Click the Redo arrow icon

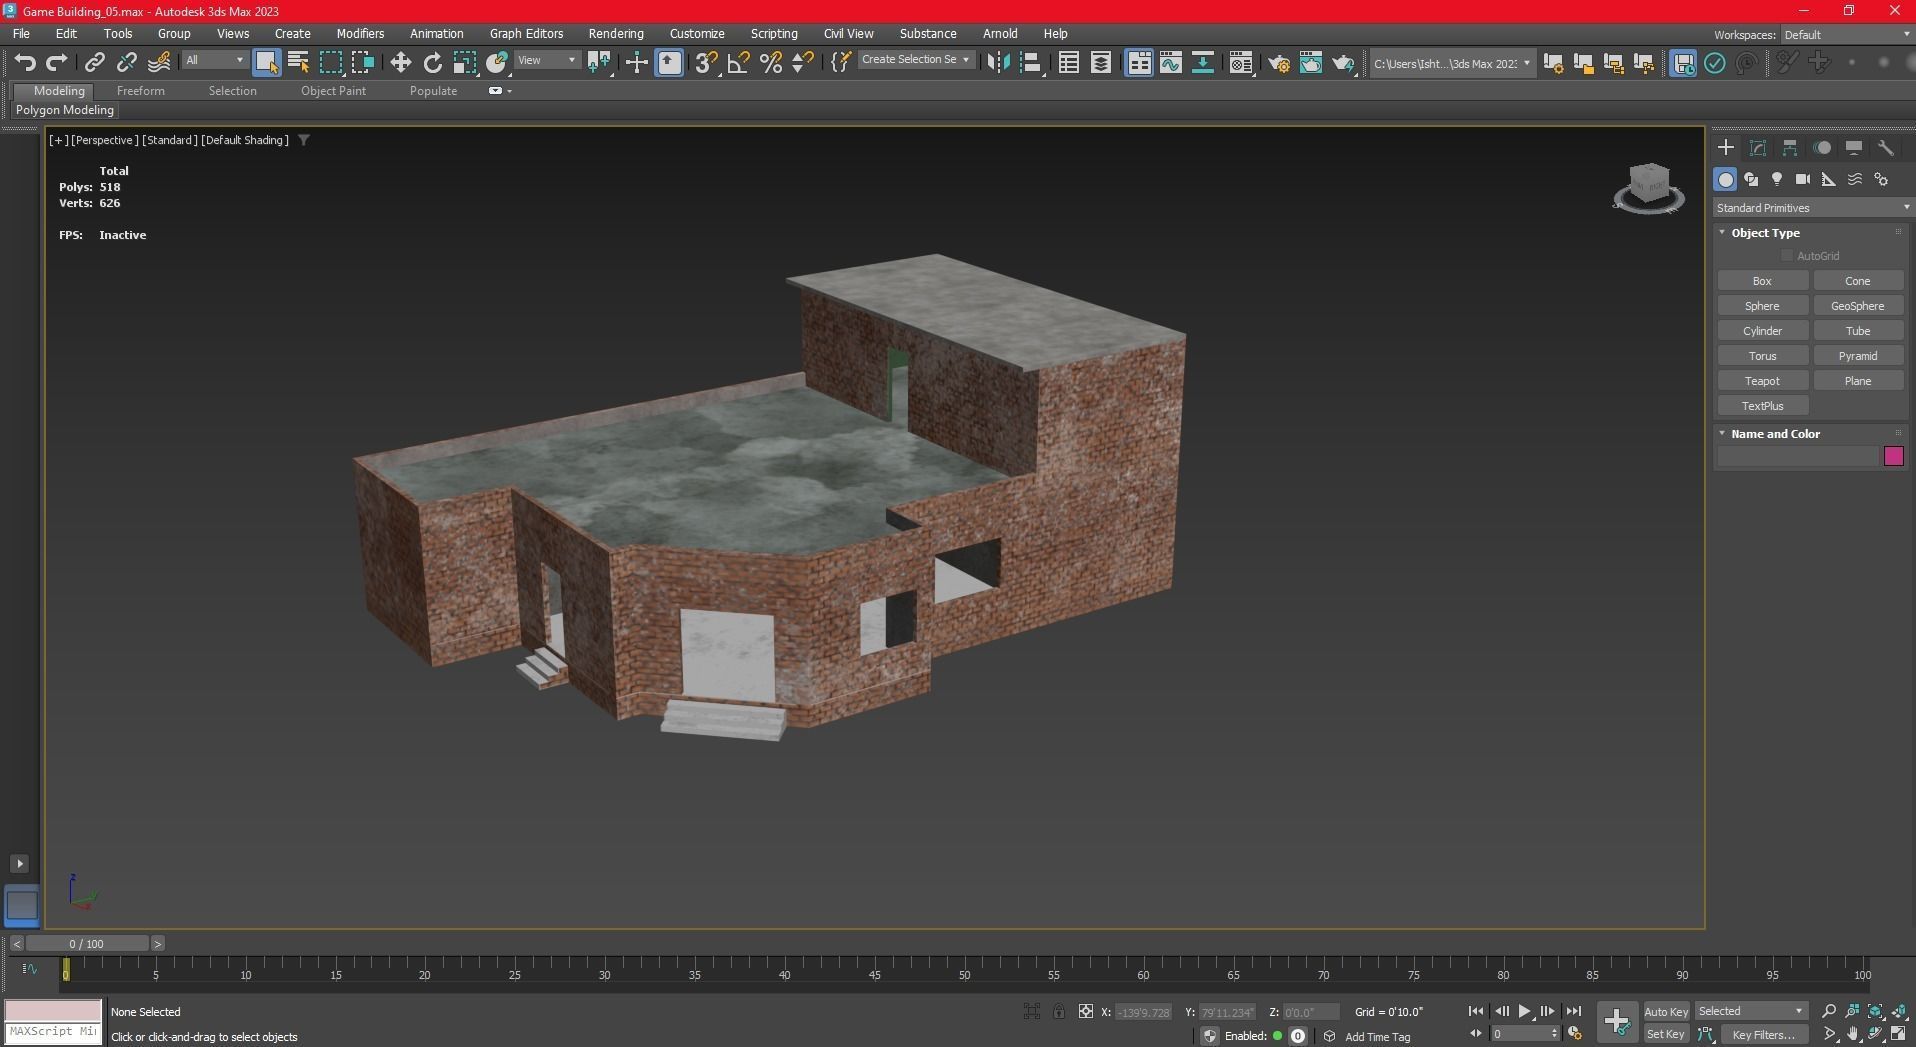pos(57,63)
